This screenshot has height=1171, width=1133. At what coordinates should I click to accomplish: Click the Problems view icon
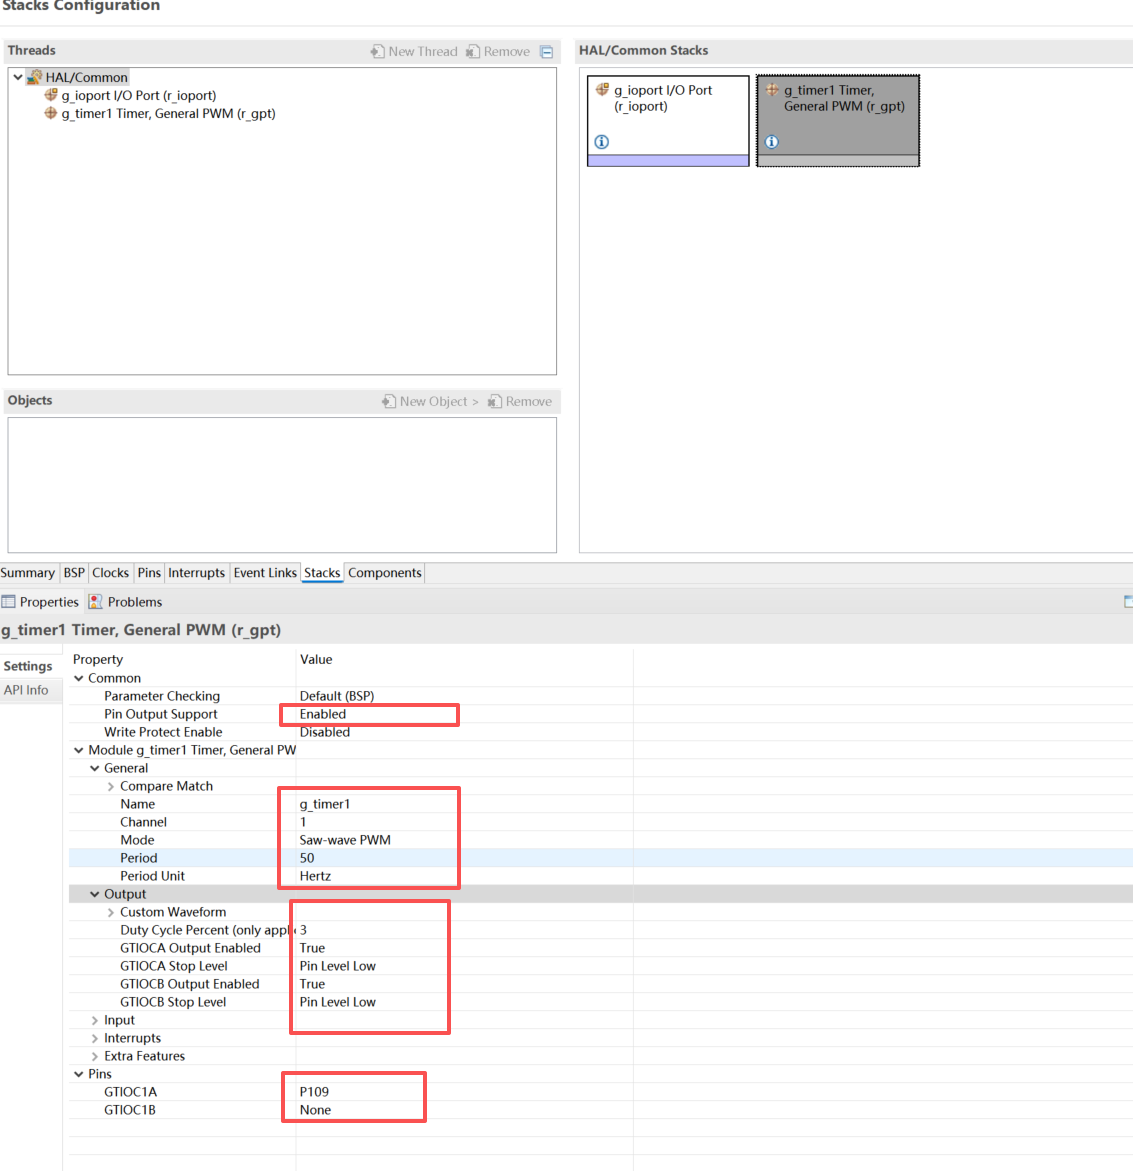point(96,601)
